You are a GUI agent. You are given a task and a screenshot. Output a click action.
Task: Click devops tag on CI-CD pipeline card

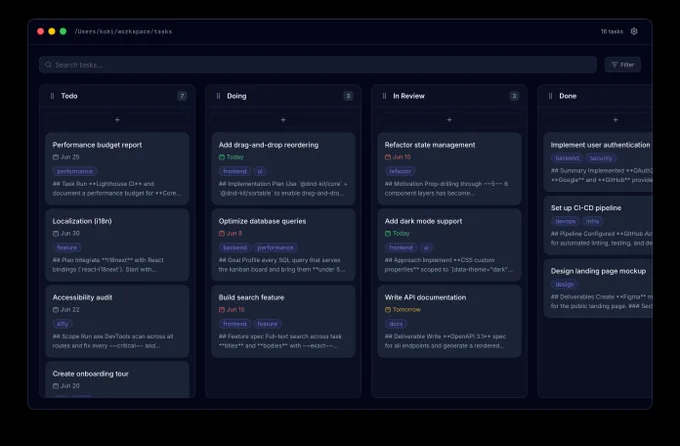tap(566, 221)
